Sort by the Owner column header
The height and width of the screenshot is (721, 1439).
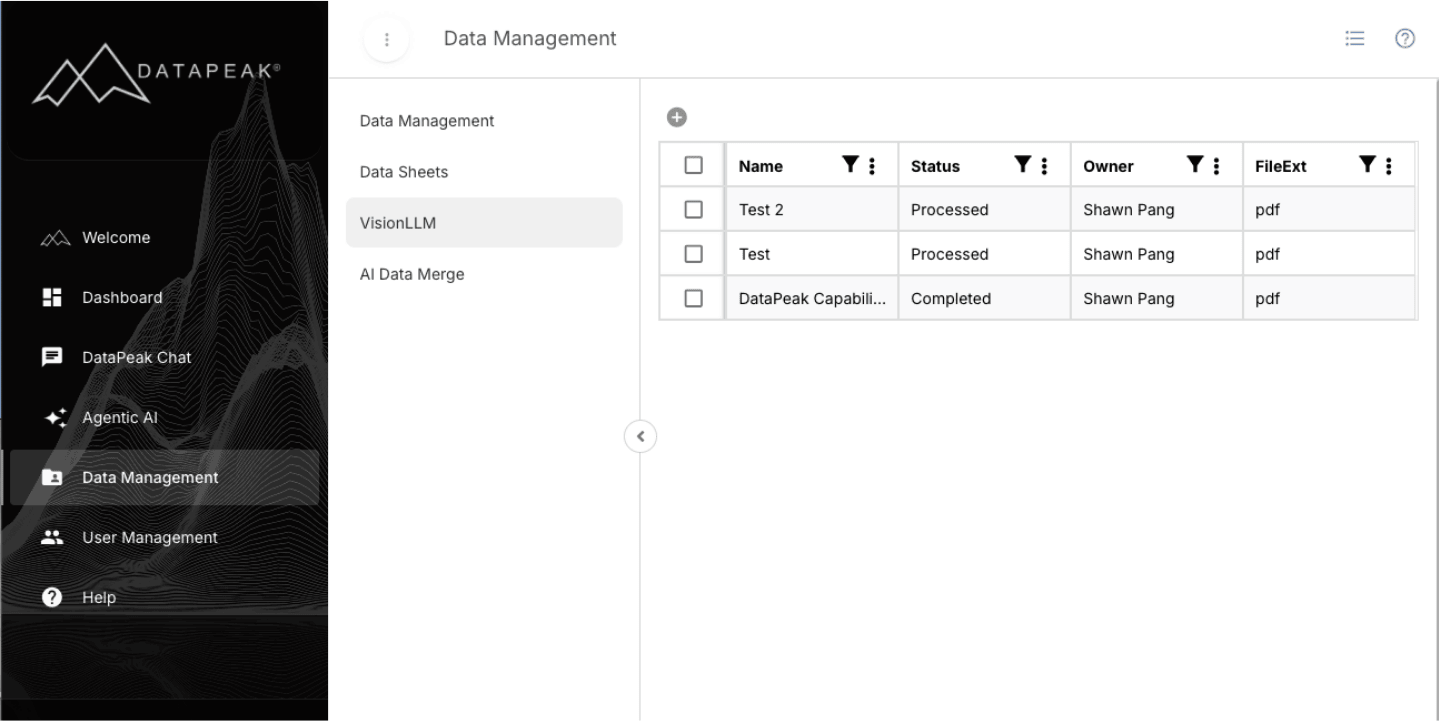(x=1107, y=166)
